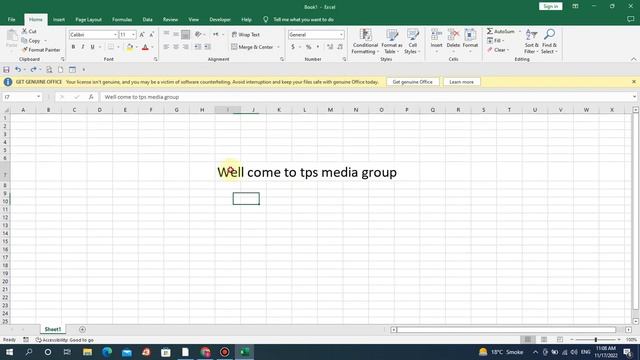Open Microsoft Edge from taskbar
Viewport: 640px width, 360px height.
107,352
